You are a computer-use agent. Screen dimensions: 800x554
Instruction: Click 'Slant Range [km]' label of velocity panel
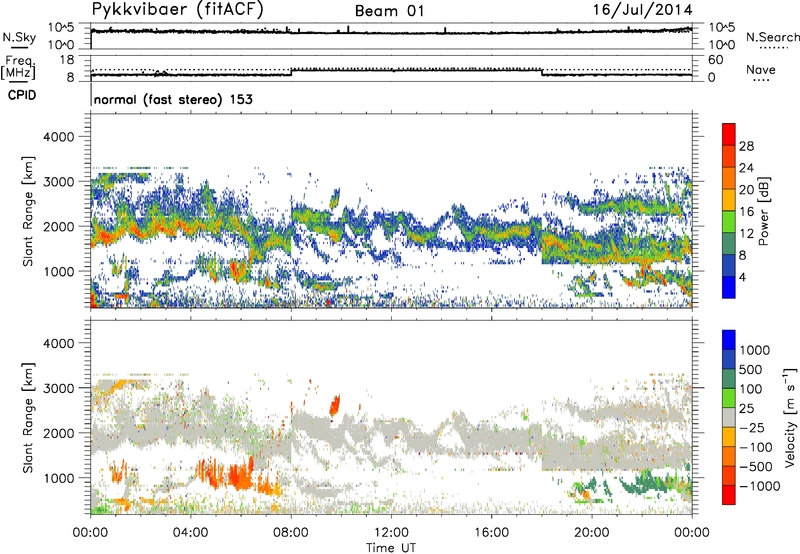pyautogui.click(x=28, y=418)
